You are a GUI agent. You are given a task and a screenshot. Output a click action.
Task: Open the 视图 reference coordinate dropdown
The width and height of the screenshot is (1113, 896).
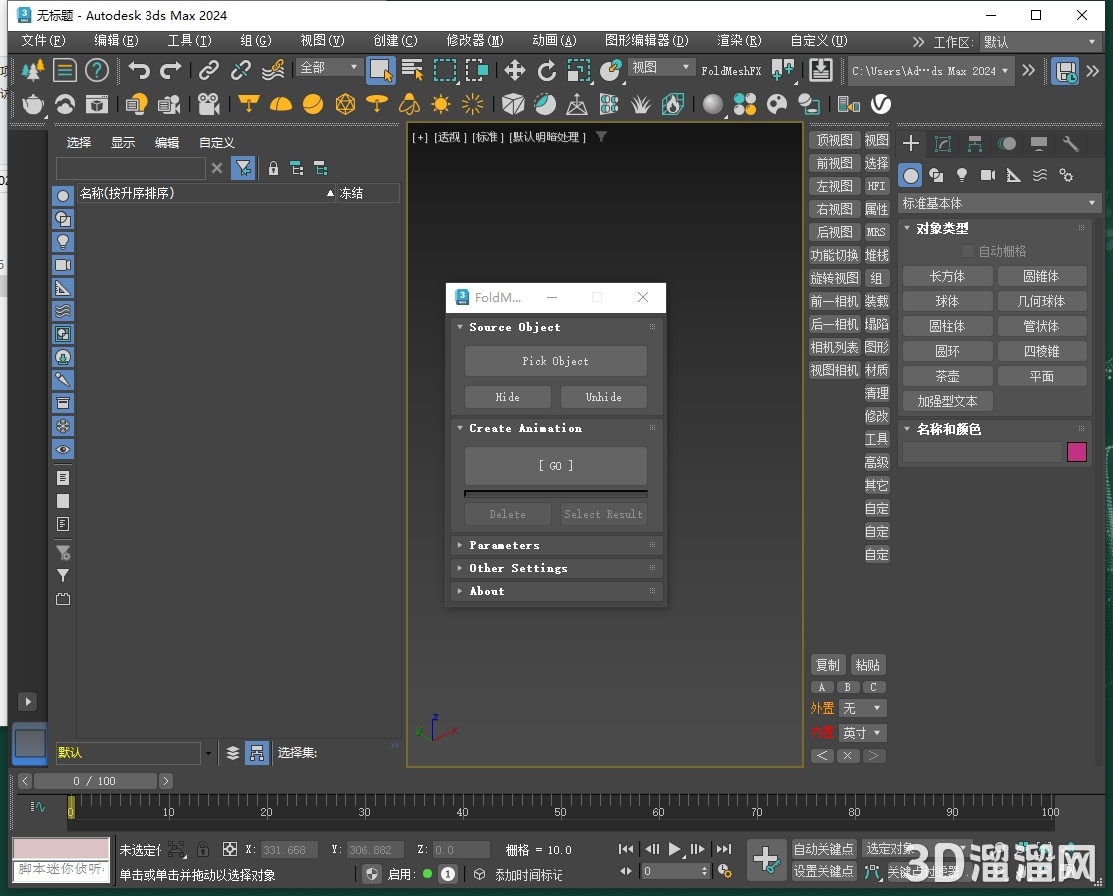[661, 67]
